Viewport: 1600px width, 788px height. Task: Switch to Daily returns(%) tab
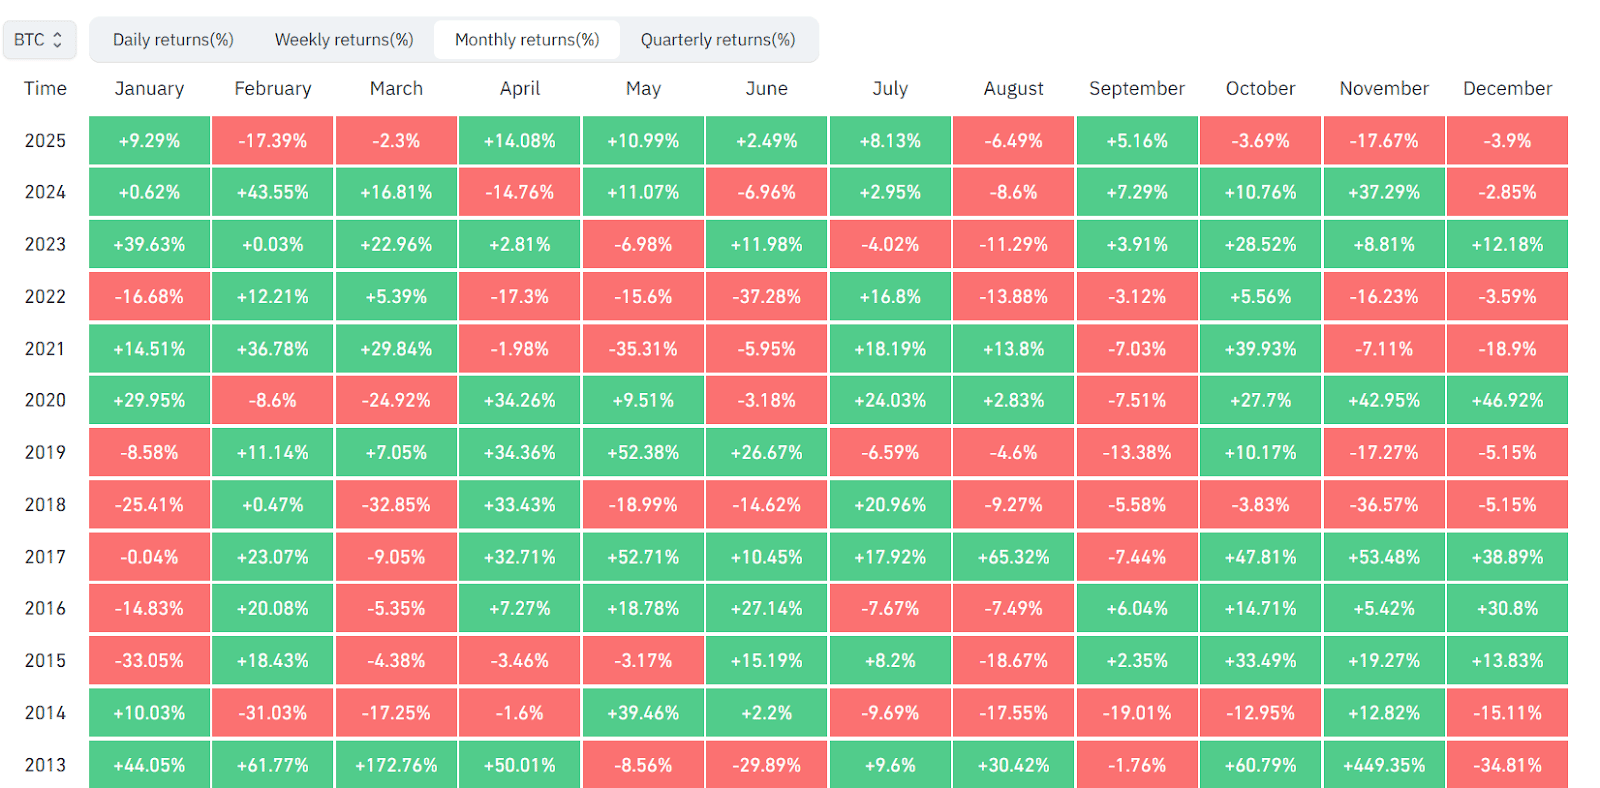[x=173, y=40]
